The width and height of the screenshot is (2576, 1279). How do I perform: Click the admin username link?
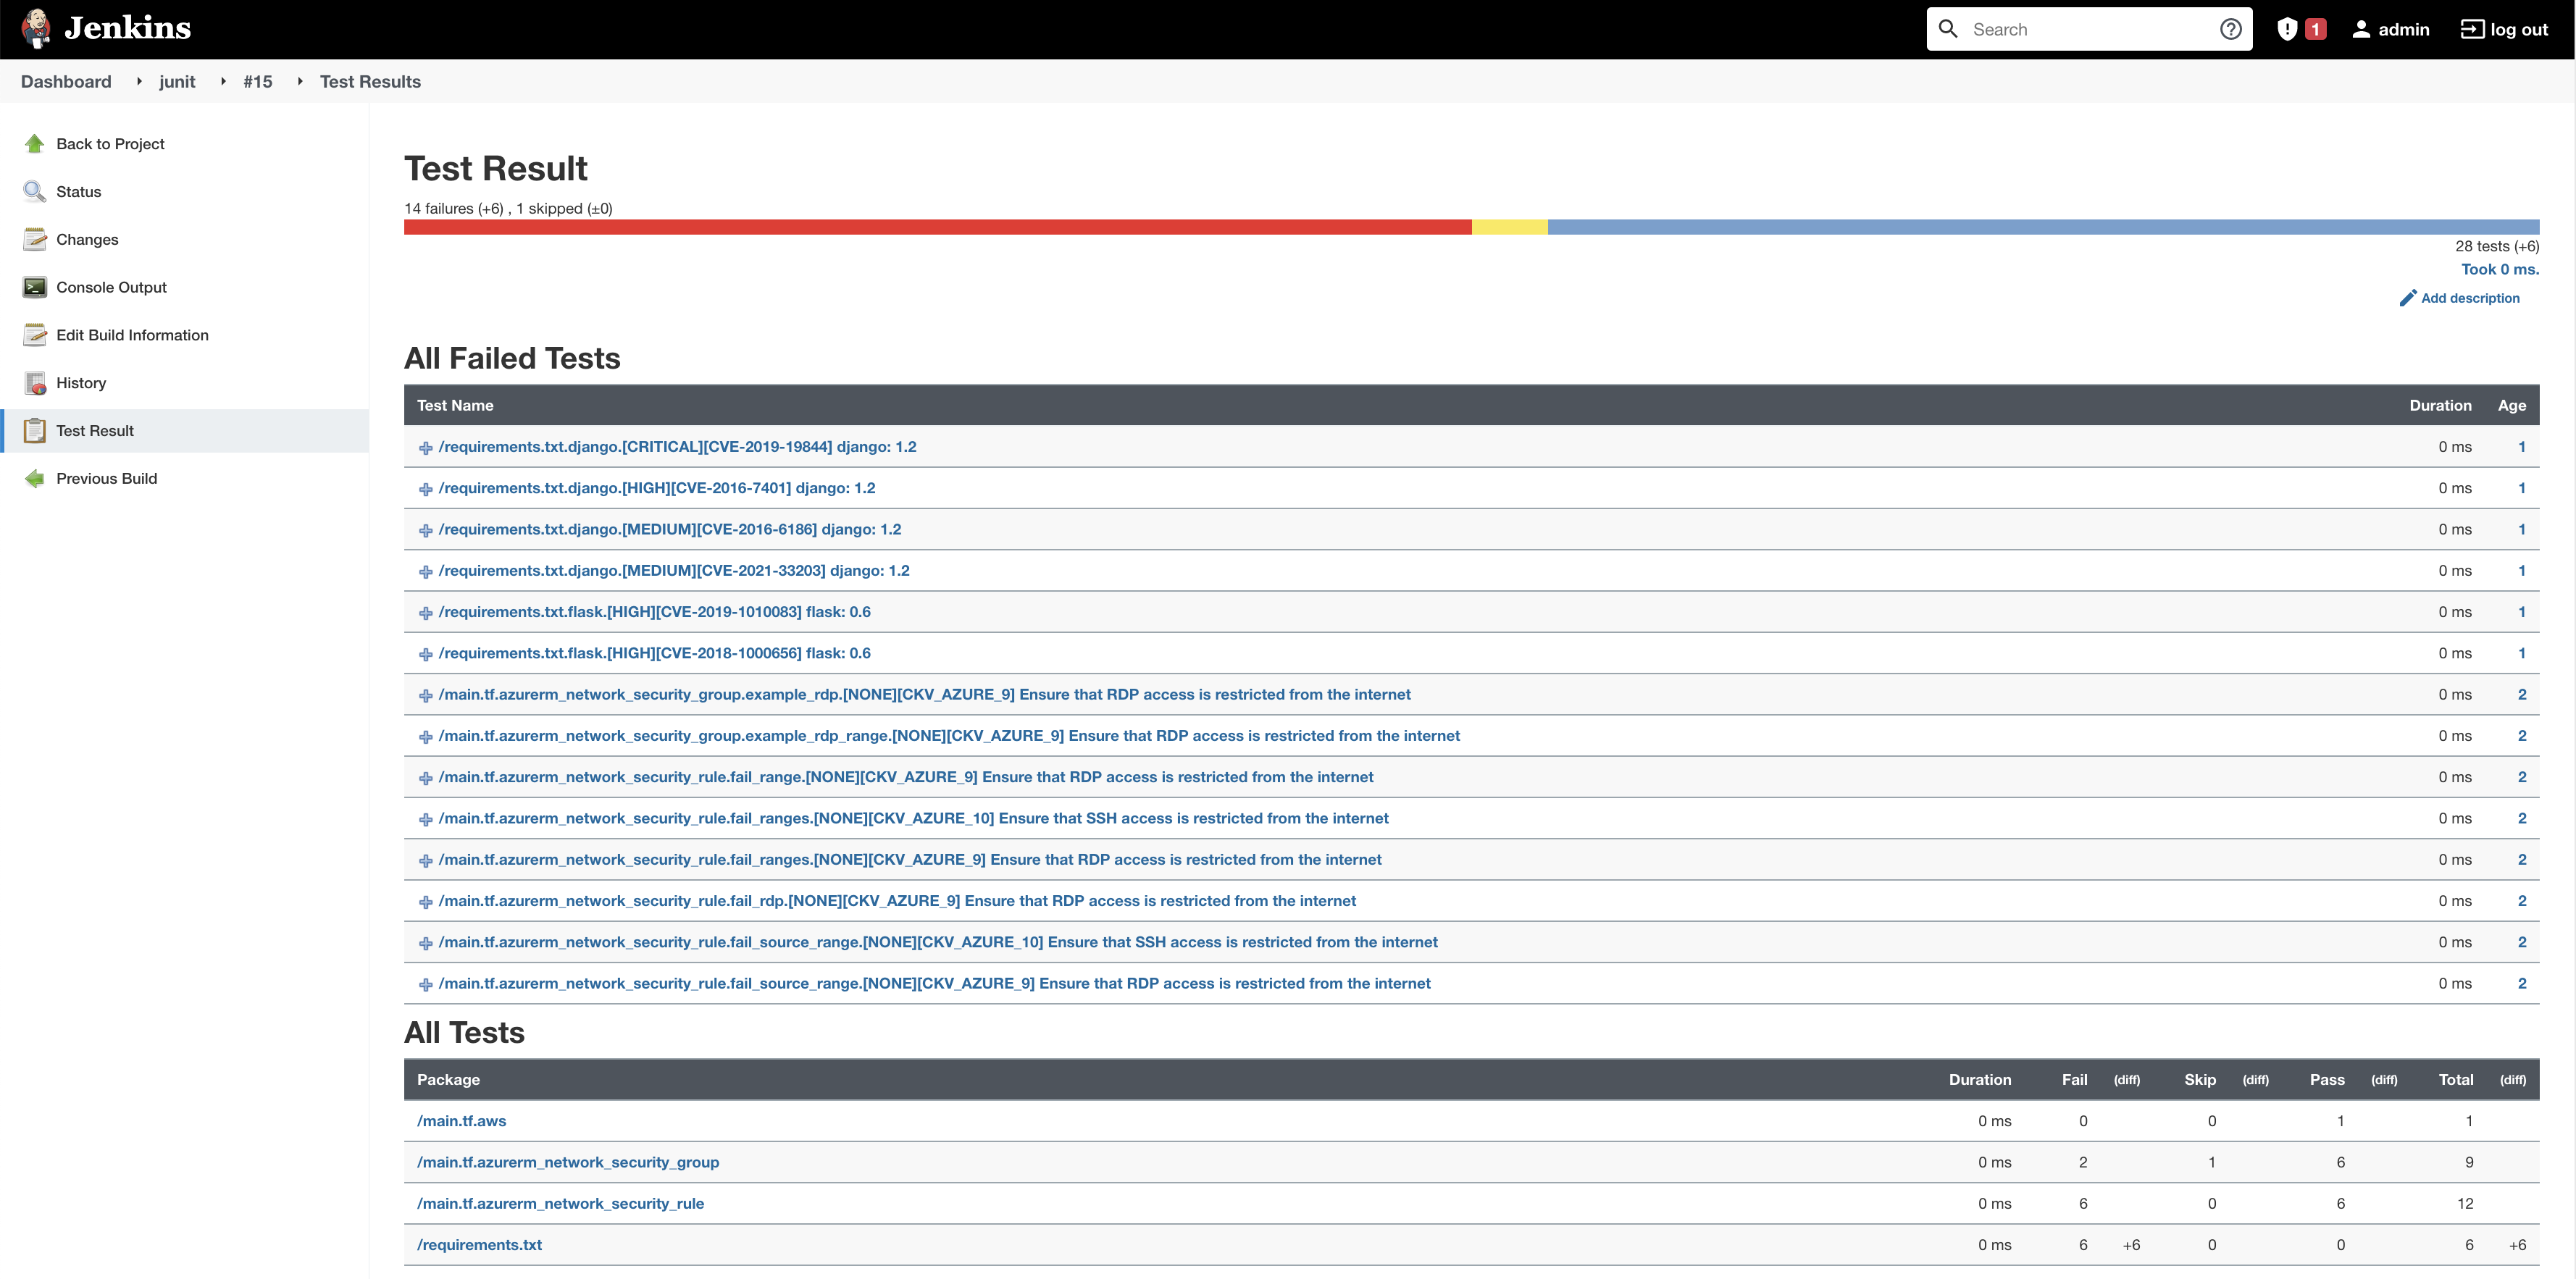(x=2403, y=29)
